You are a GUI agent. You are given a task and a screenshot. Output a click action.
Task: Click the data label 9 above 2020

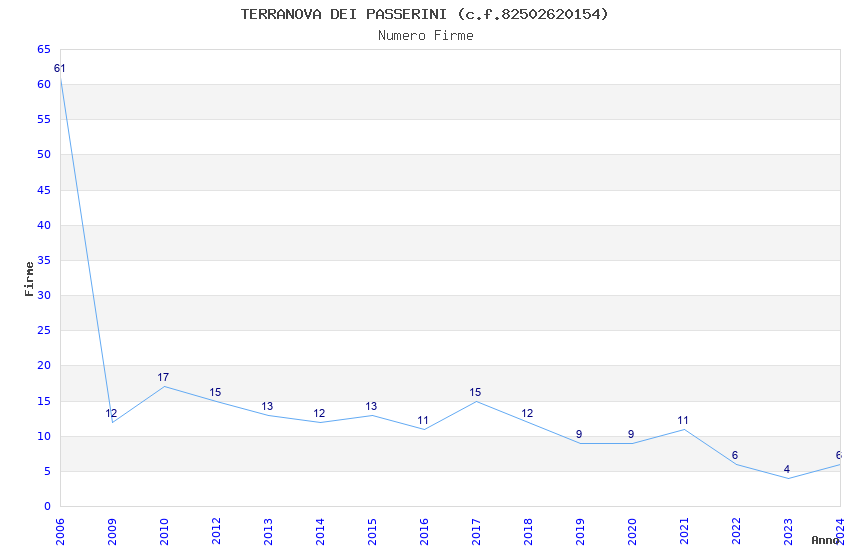(x=631, y=435)
